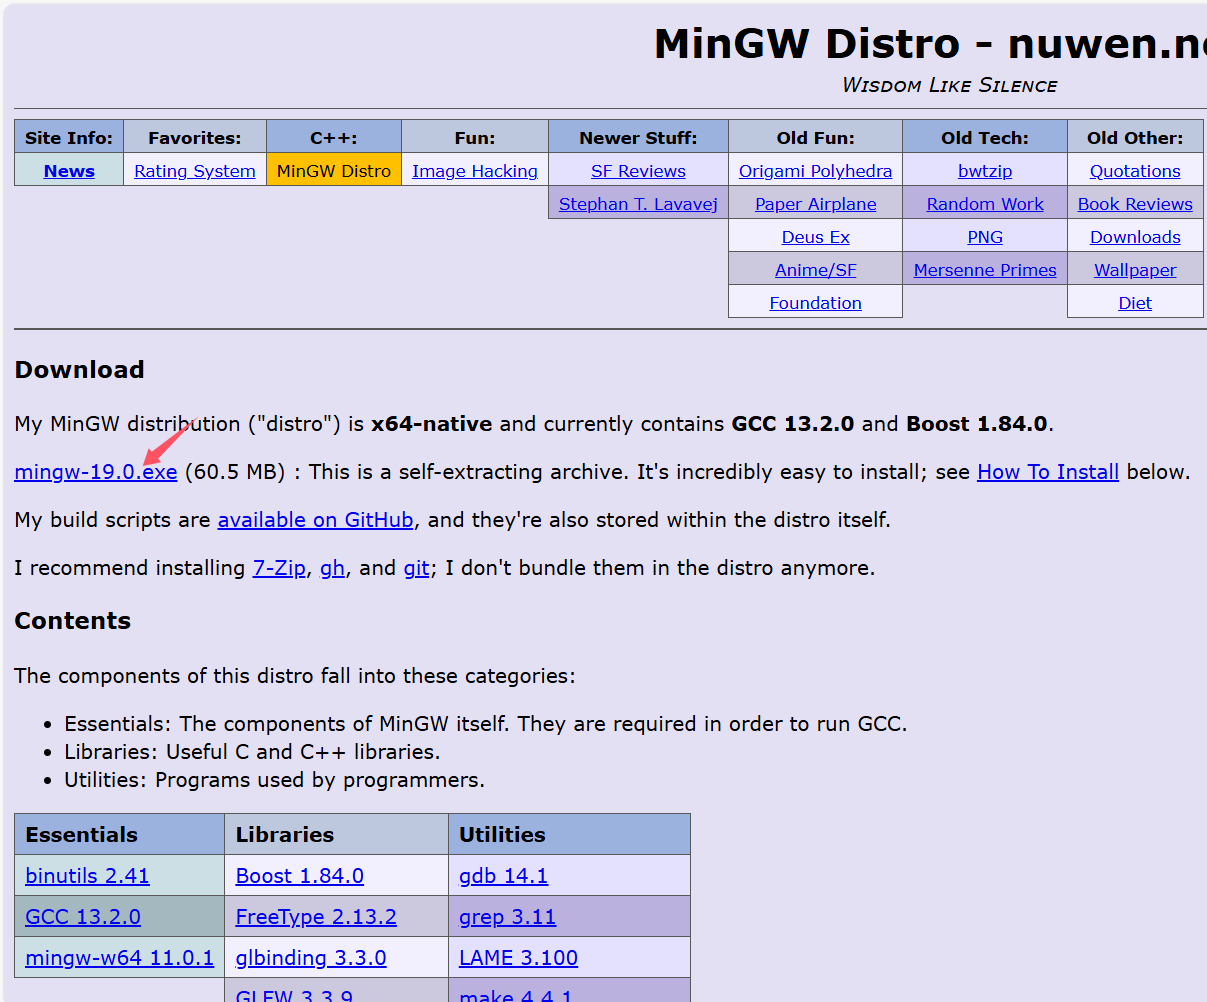Click the Old Other header cell
Viewport: 1207px width, 1002px height.
(x=1135, y=137)
